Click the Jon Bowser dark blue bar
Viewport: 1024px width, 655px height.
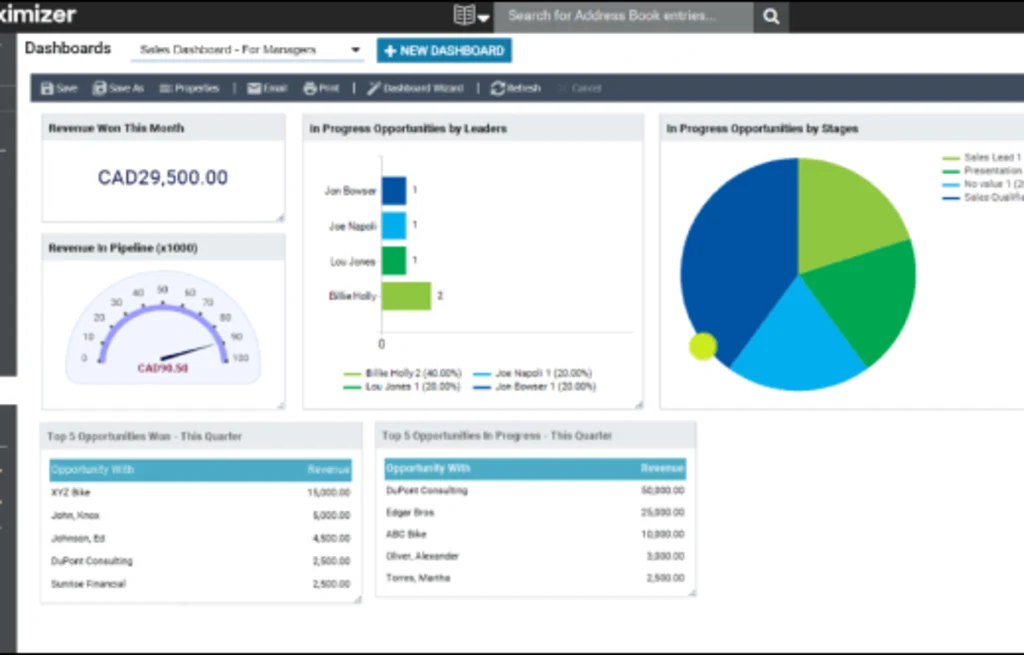tap(394, 191)
